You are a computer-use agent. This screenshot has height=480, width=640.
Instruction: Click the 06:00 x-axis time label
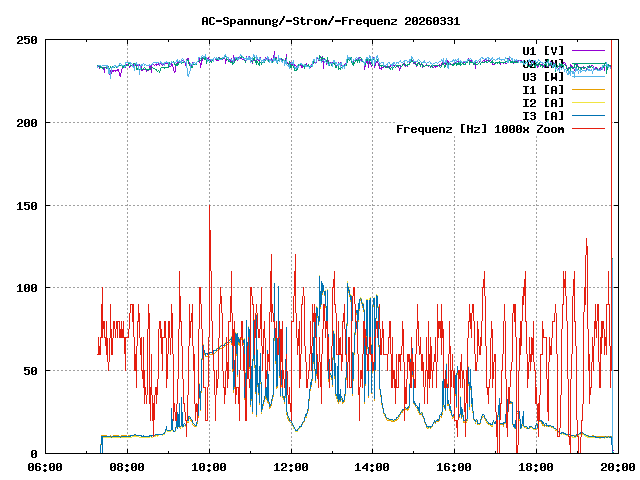45,467
